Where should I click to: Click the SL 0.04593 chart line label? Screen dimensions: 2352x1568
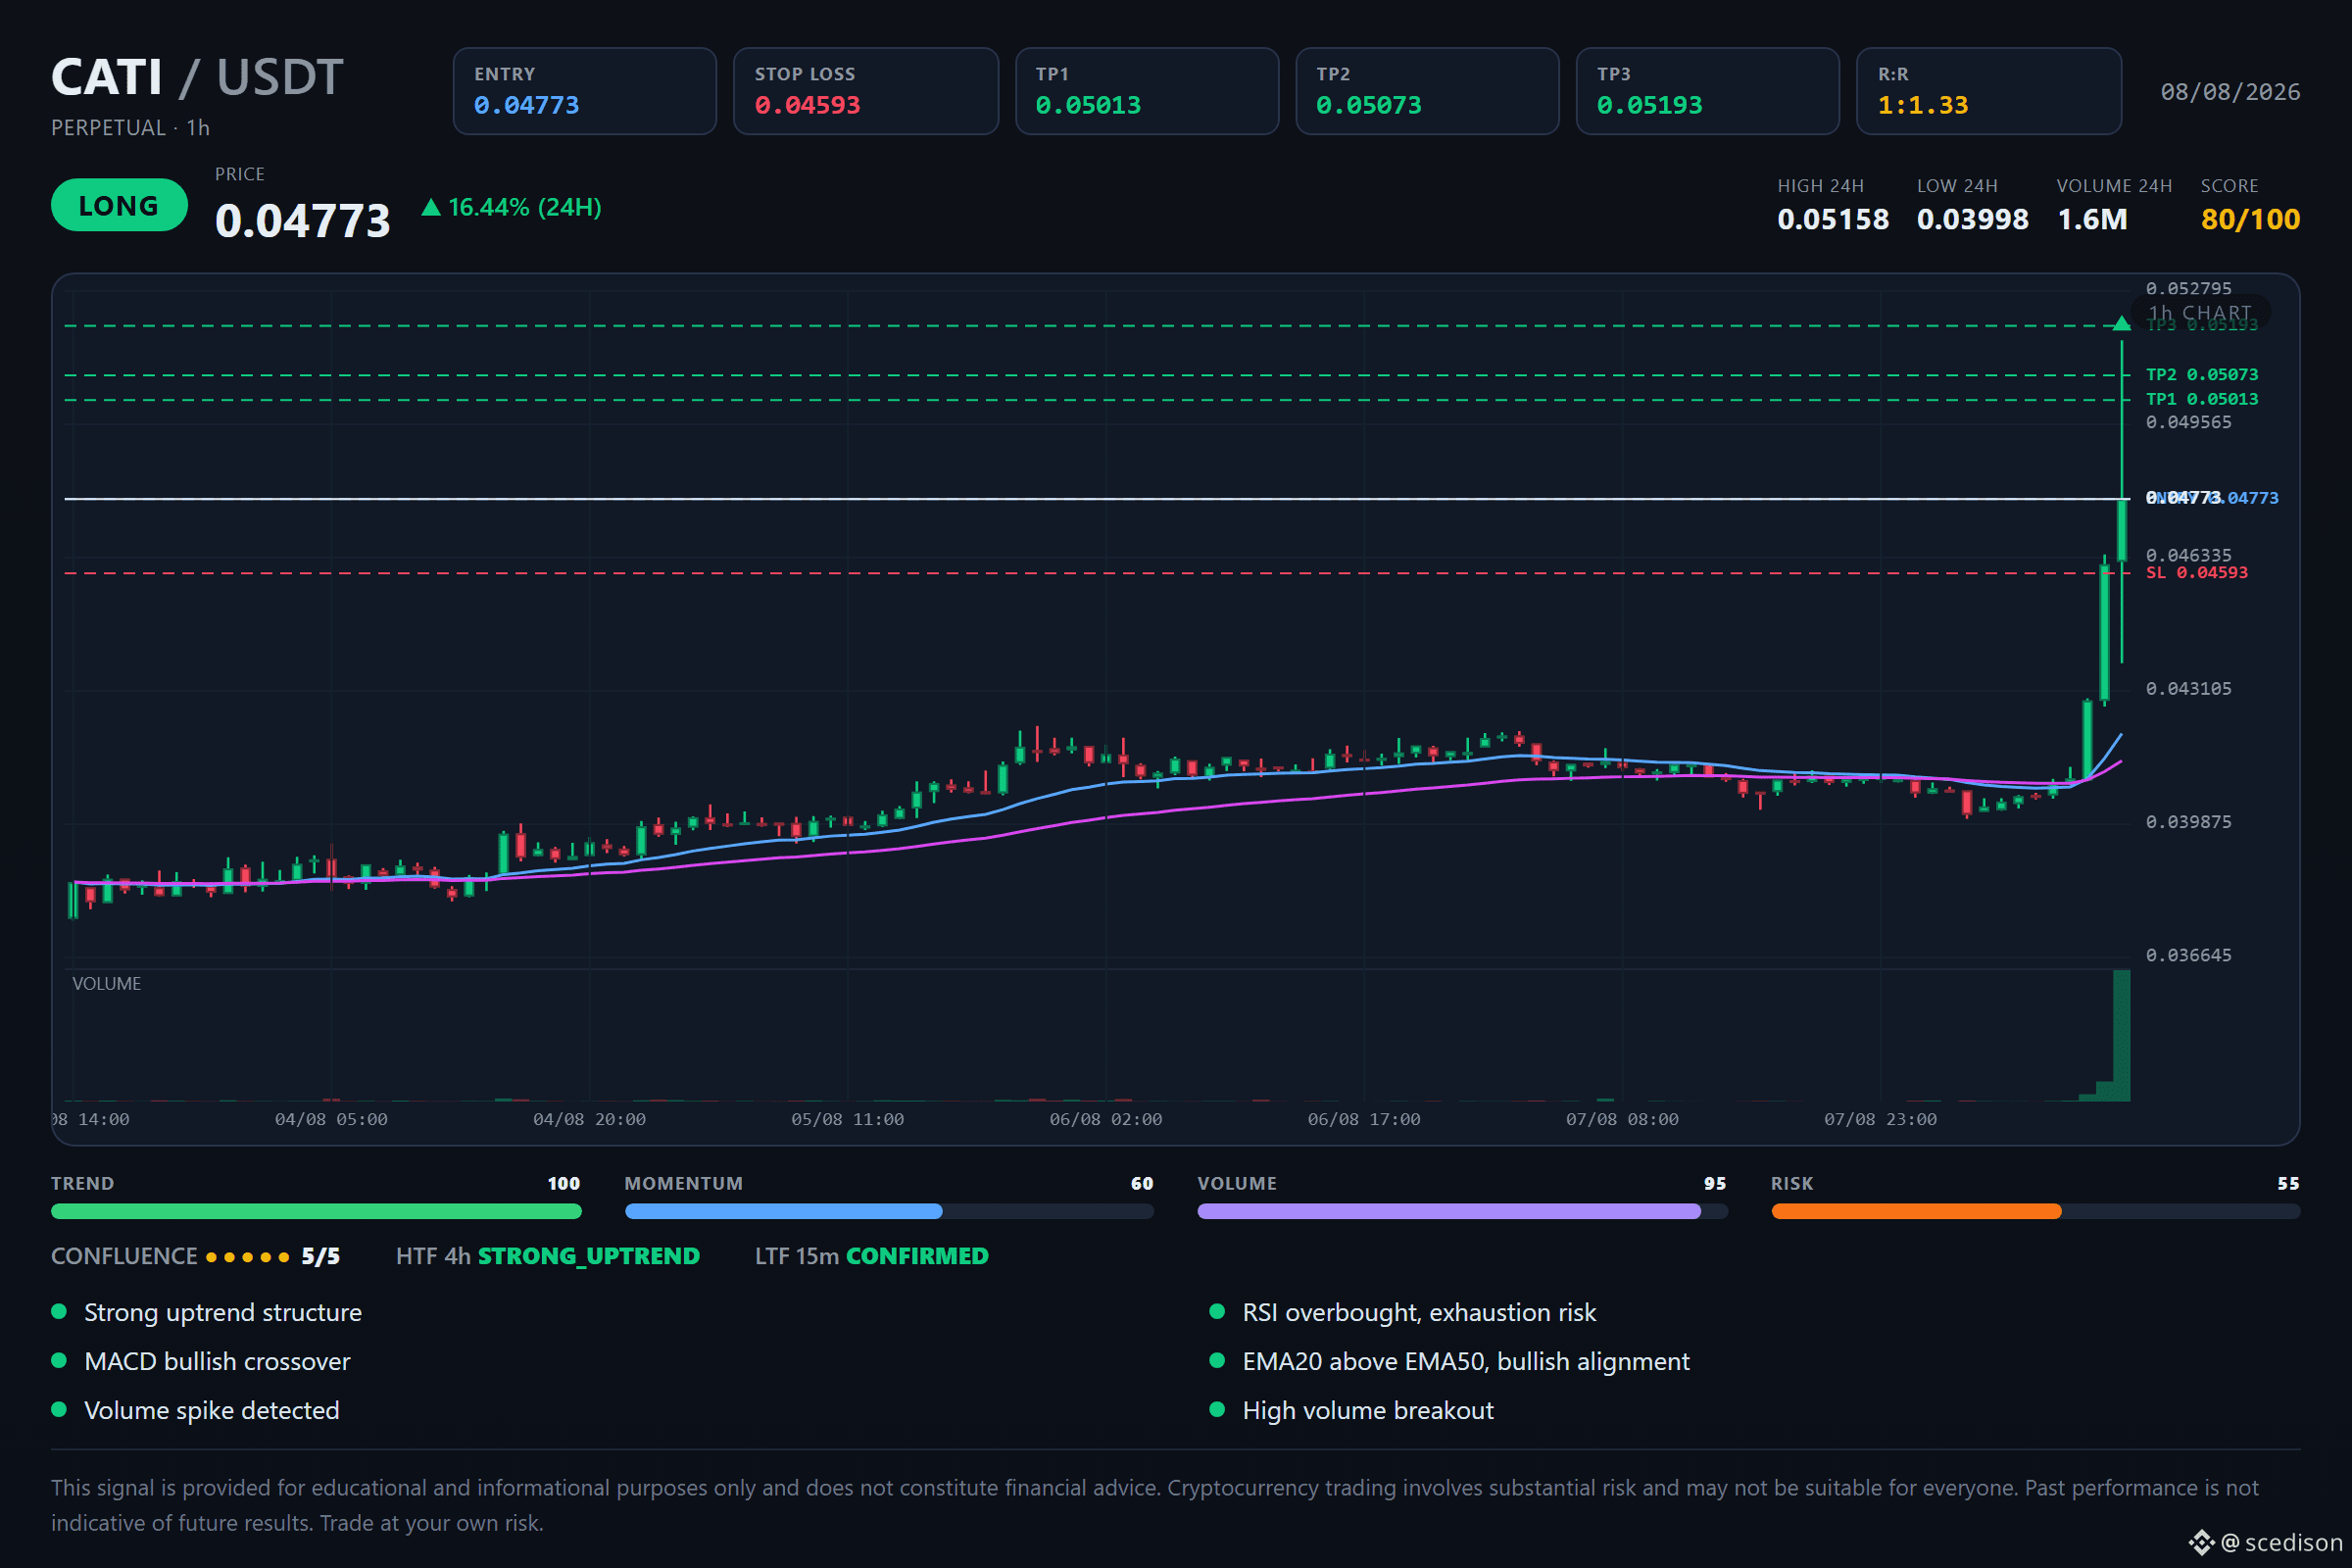2197,572
